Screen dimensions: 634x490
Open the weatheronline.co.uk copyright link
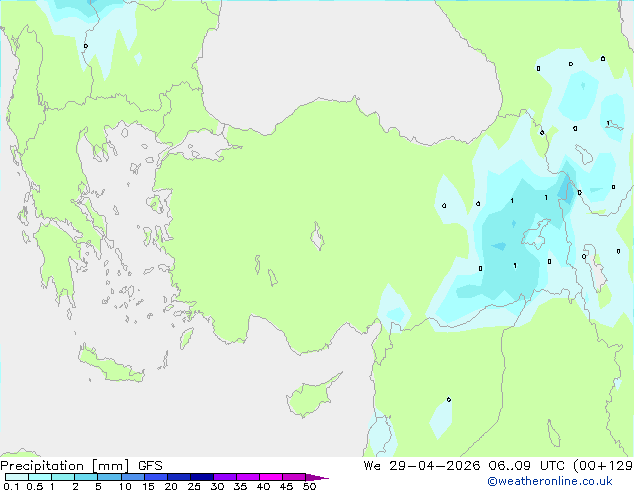(x=550, y=481)
